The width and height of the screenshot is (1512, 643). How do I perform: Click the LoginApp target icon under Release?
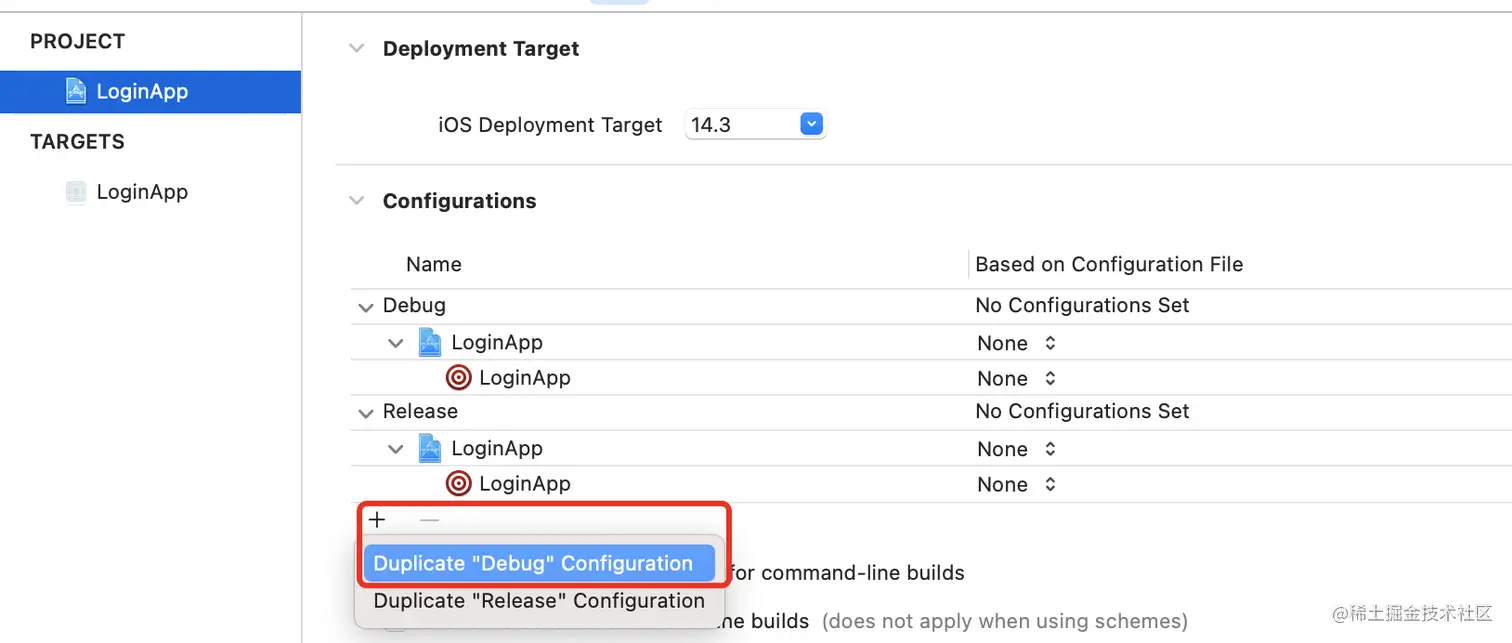tap(458, 484)
